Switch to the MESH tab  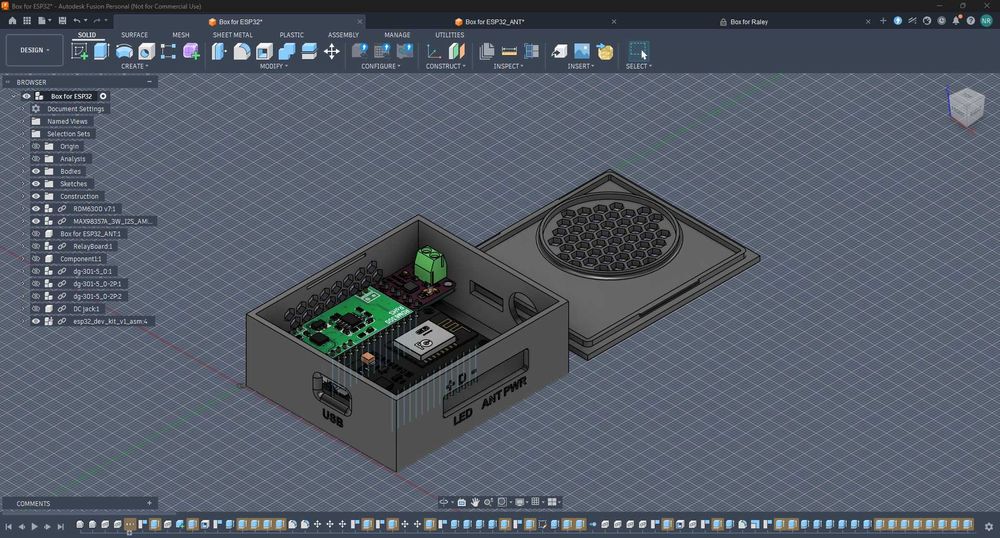(x=180, y=35)
